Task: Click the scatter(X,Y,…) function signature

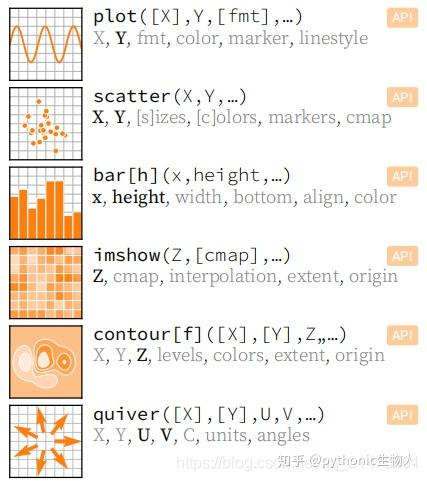Action: pos(170,96)
